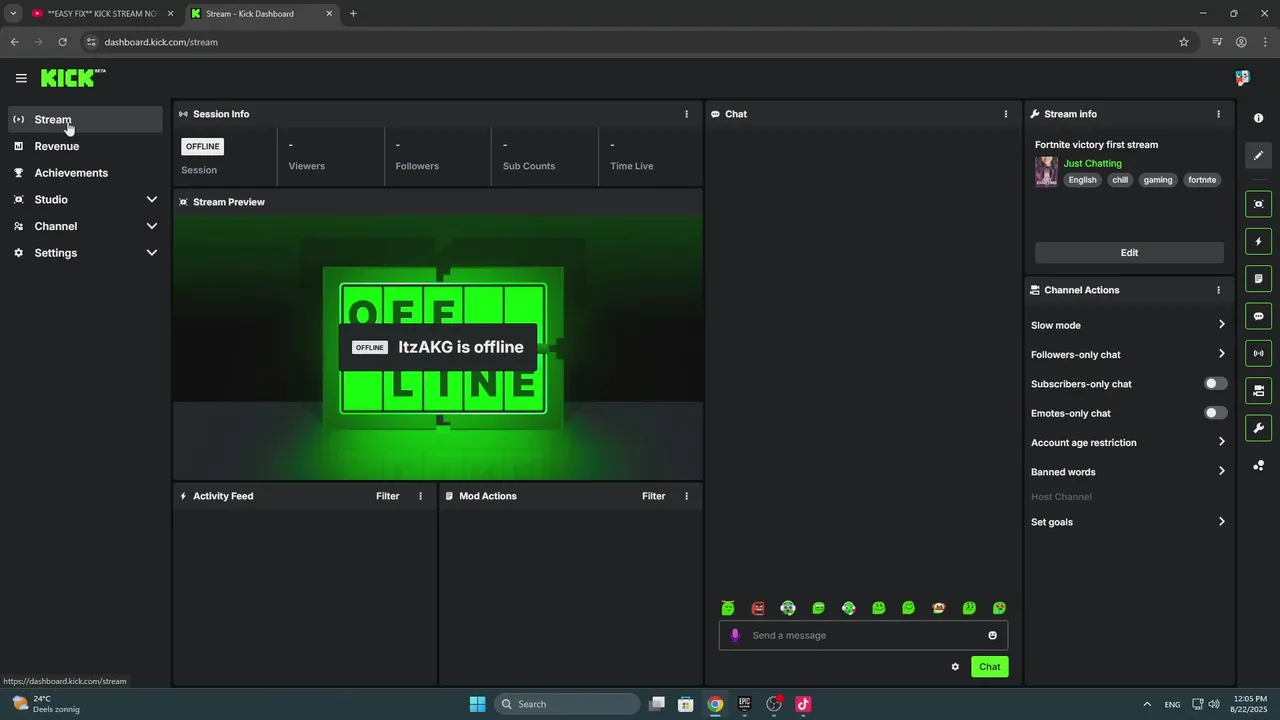Screen dimensions: 1280x720
Task: Click the Kick logo
Action: (73, 78)
